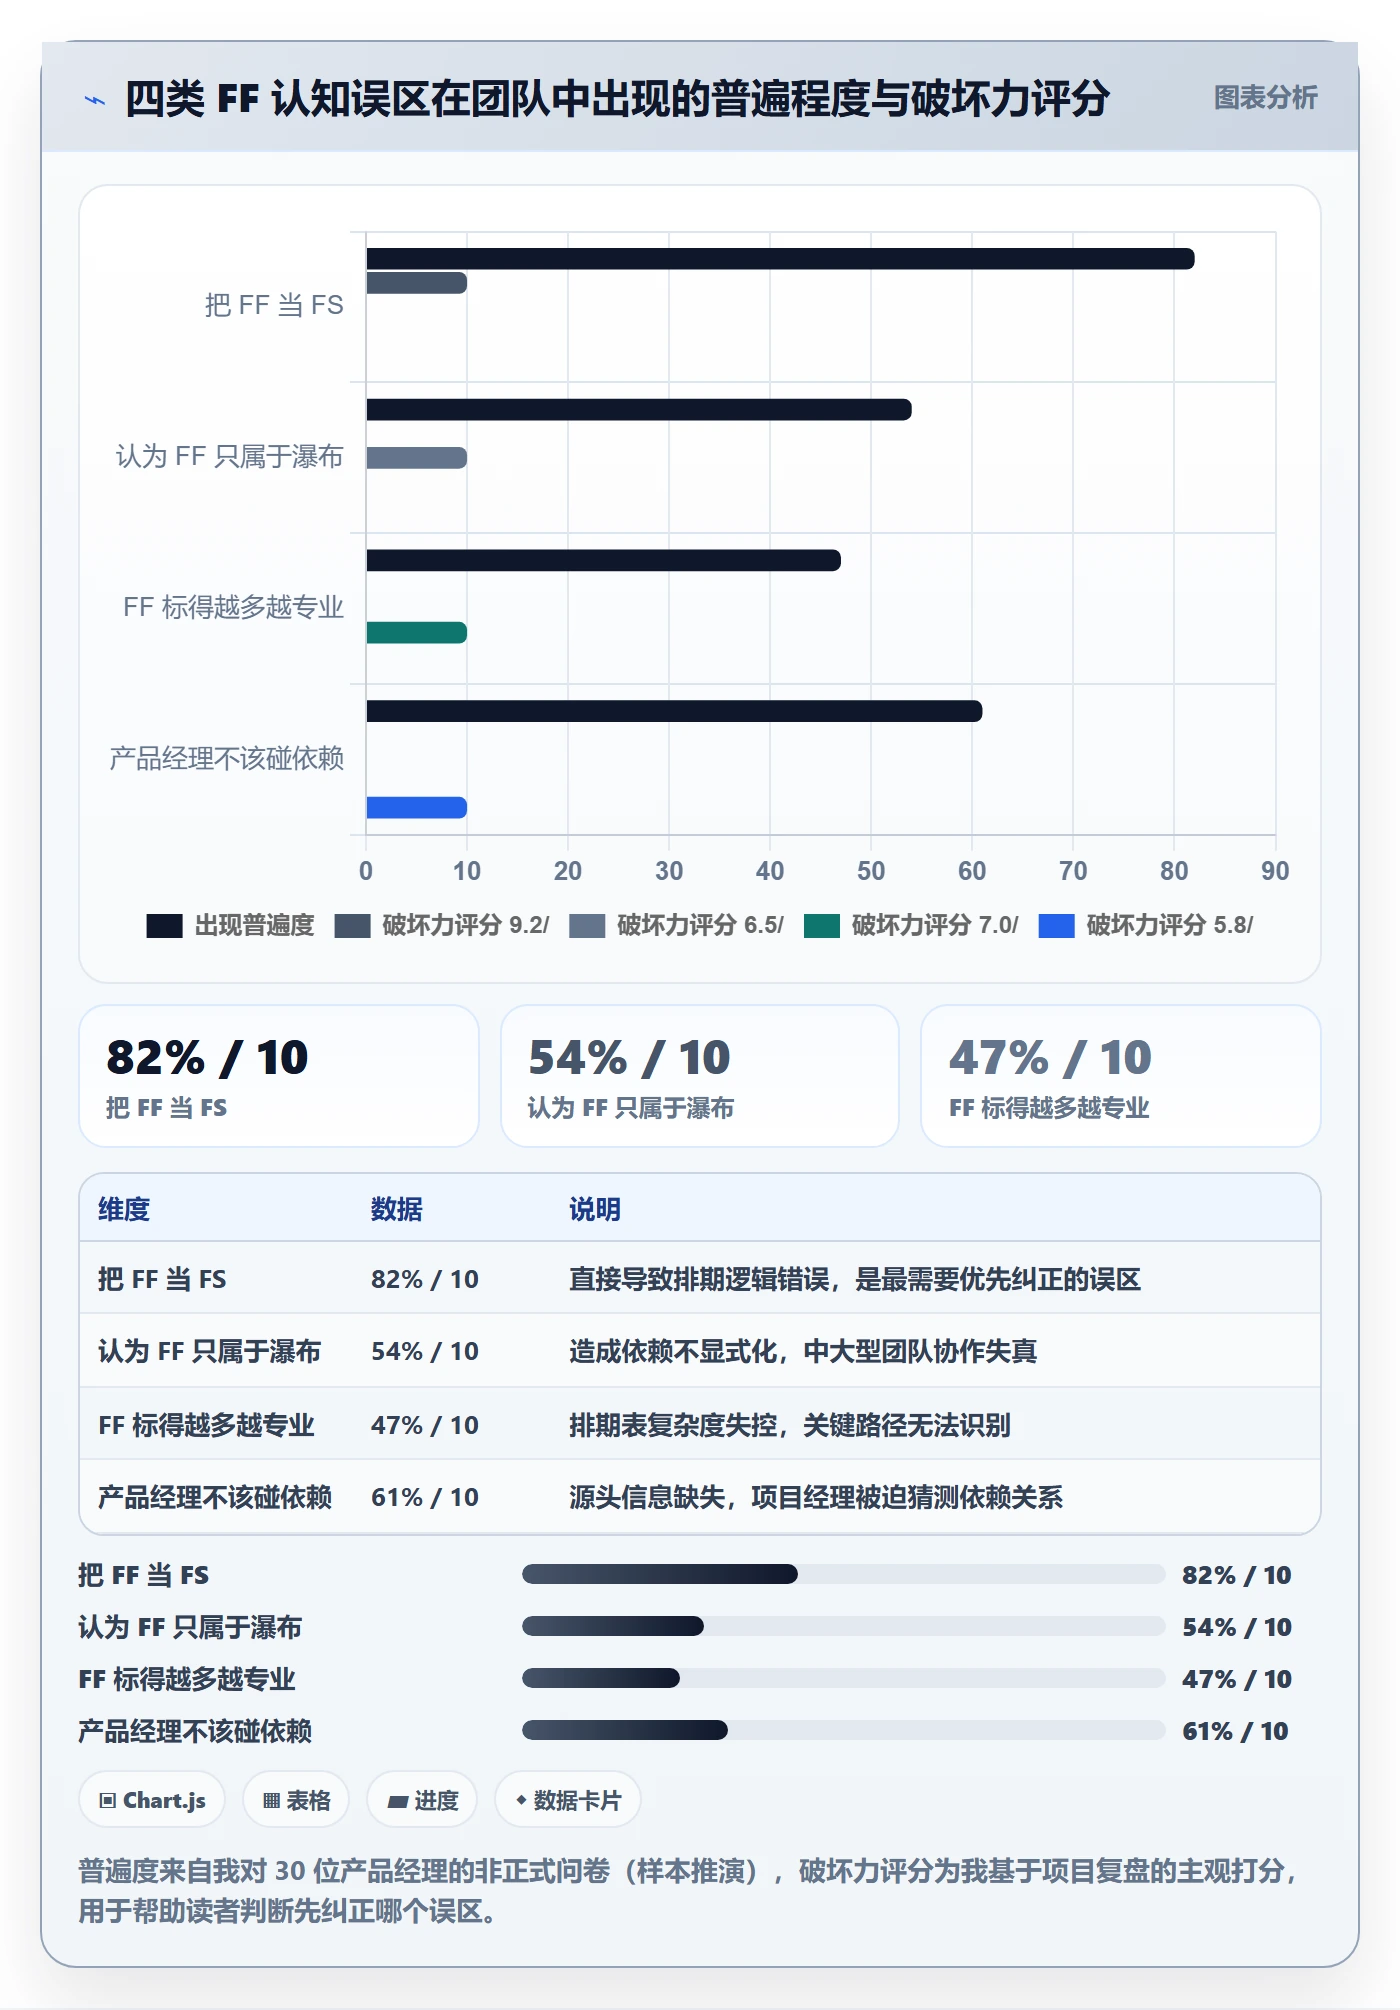
Task: Click the 认为 FF 只属于瀑布 progress bar
Action: point(843,1627)
